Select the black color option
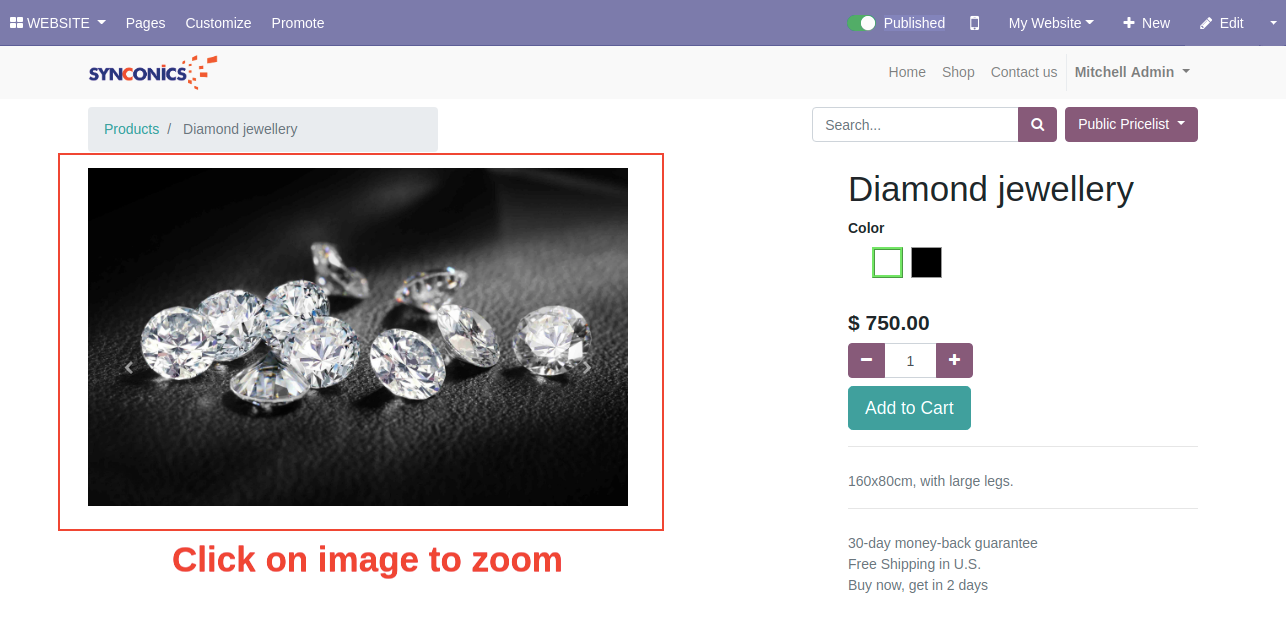 coord(926,263)
